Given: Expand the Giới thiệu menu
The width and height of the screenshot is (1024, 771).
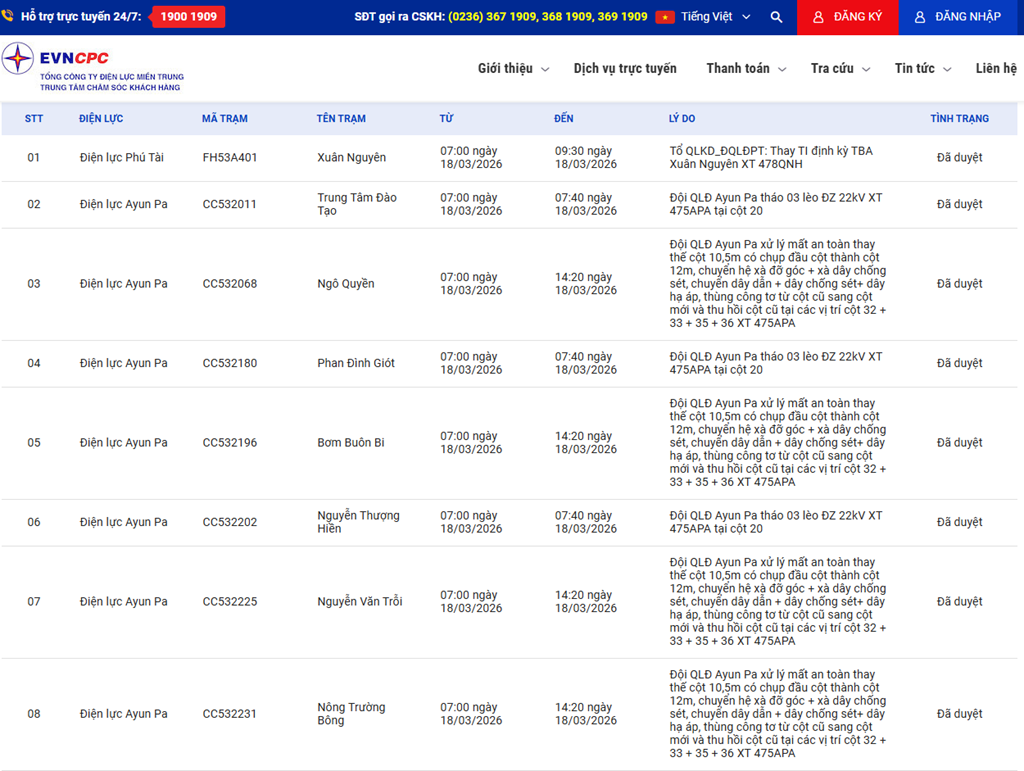Looking at the screenshot, I should (x=513, y=69).
